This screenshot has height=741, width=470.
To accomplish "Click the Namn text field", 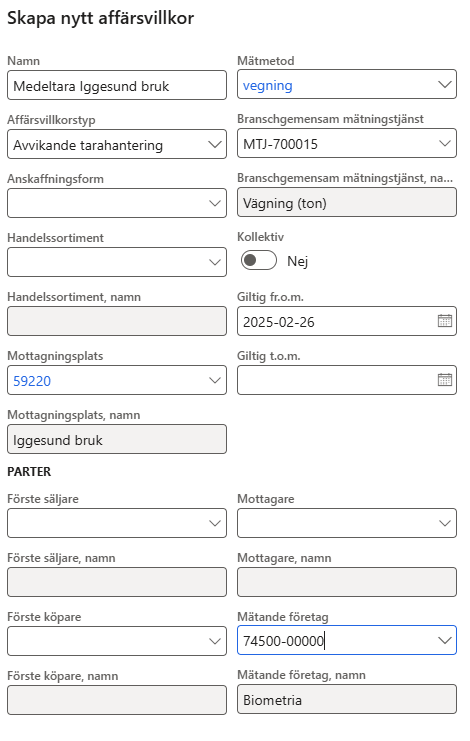I will (x=117, y=86).
